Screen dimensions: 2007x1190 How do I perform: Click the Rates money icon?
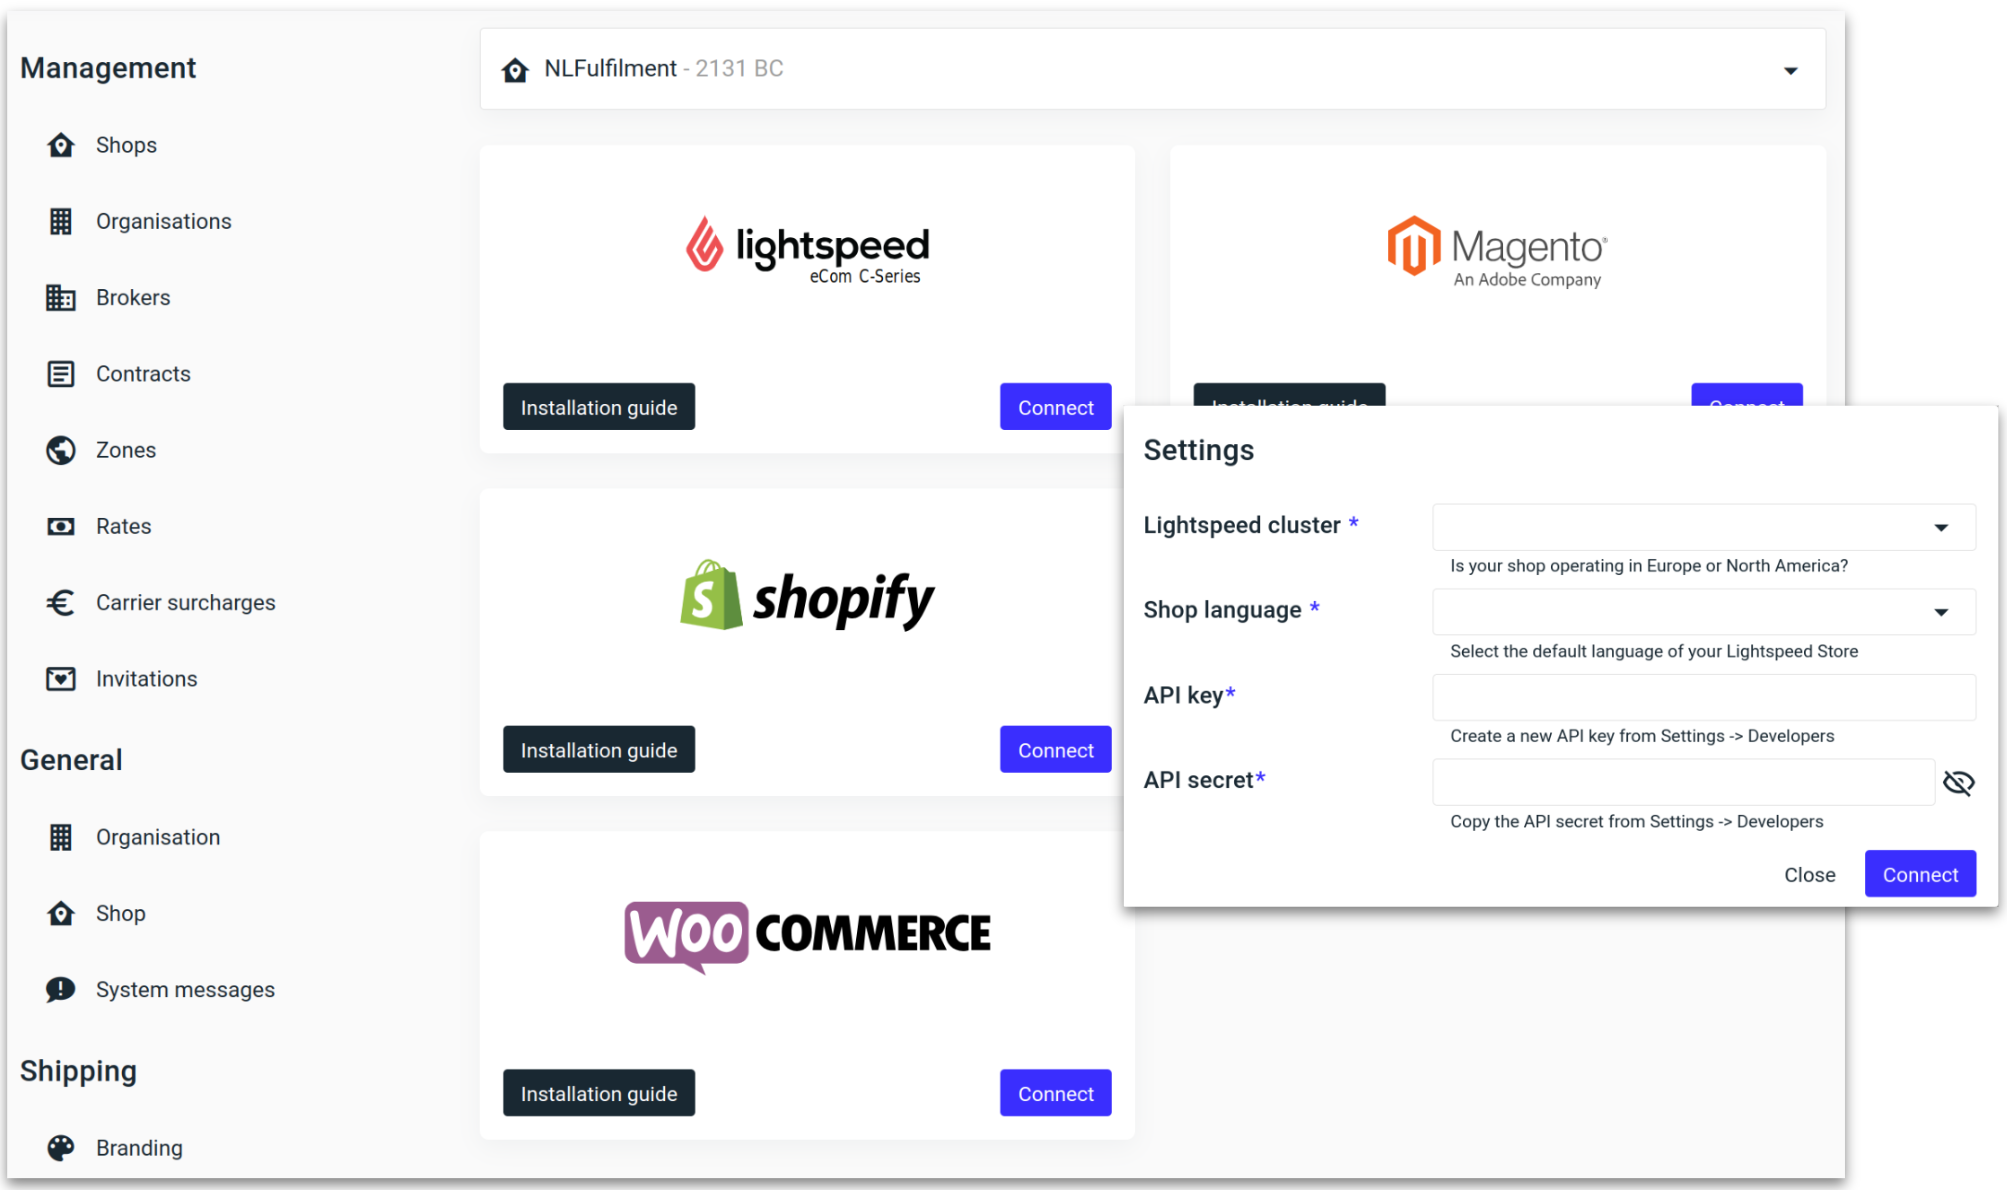pos(61,527)
